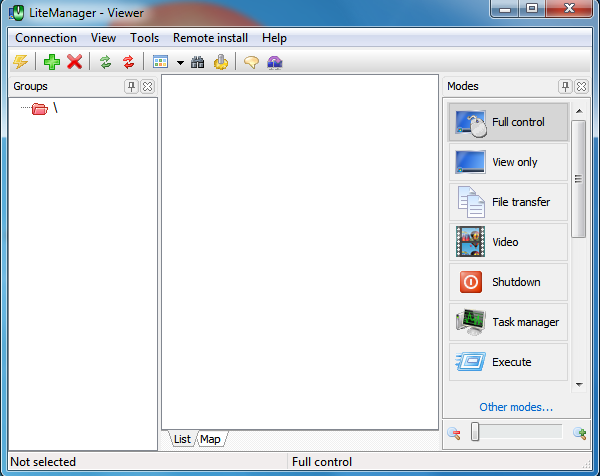Switch to the Map tab
Viewport: 600px width, 476px height.
tap(210, 439)
